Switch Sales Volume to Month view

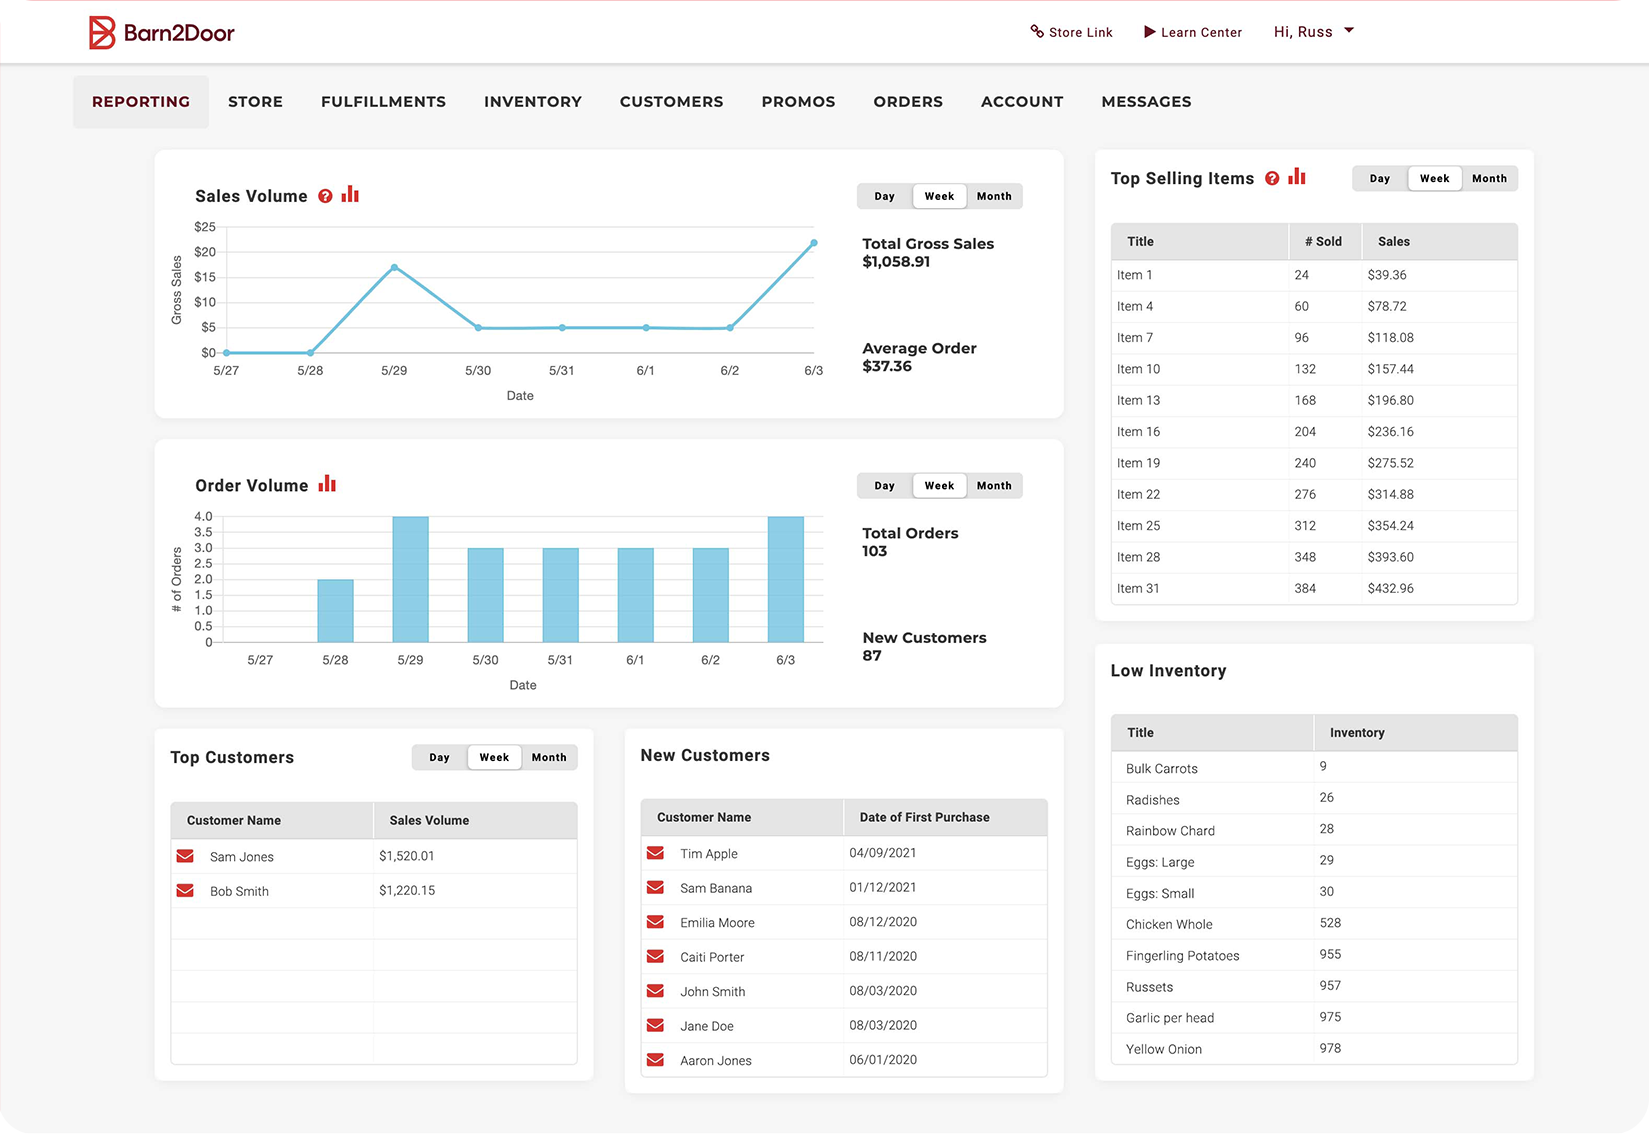pyautogui.click(x=994, y=196)
